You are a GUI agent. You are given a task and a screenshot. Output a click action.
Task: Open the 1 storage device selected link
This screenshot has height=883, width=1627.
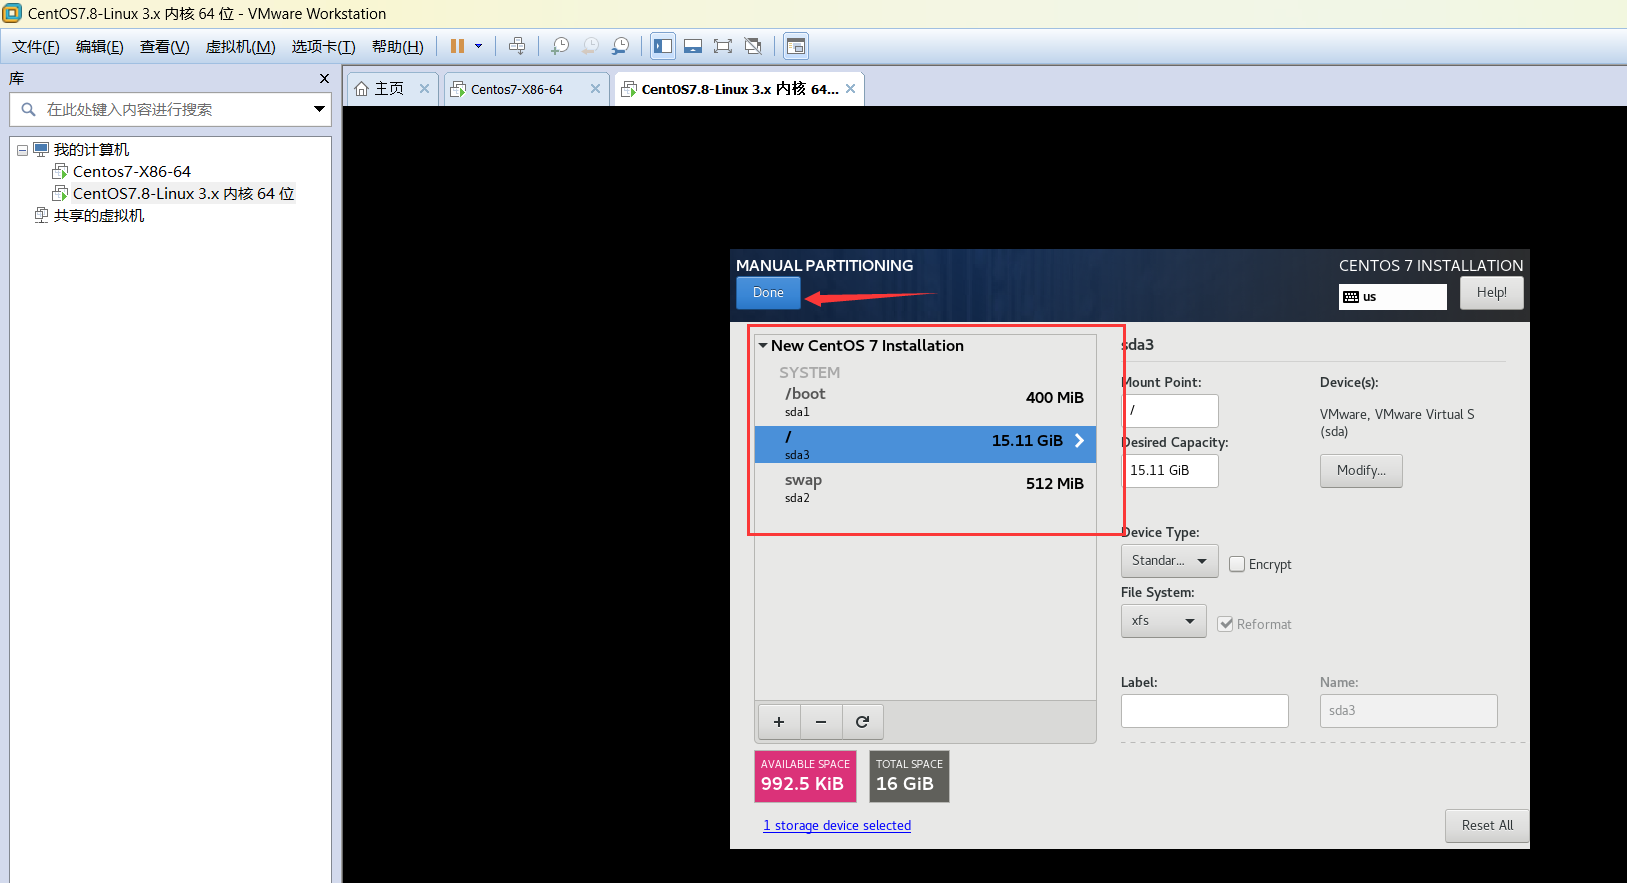pos(837,826)
